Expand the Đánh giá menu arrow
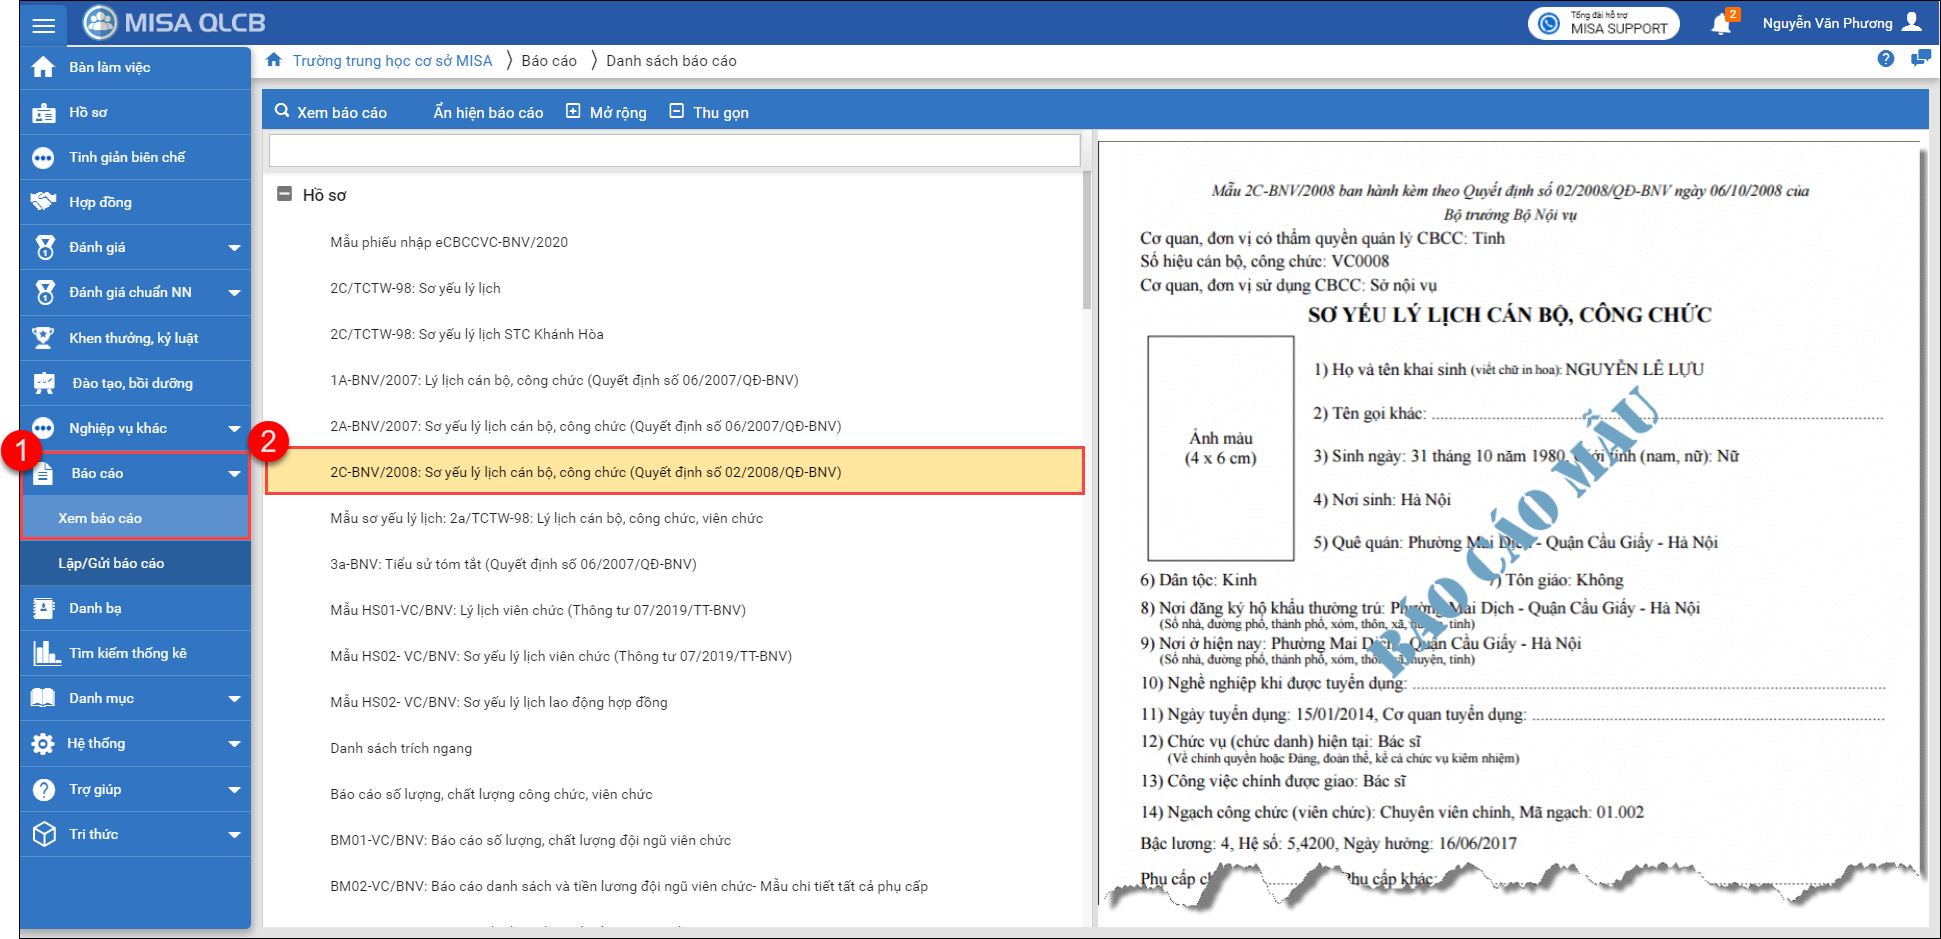This screenshot has height=939, width=1941. (234, 248)
